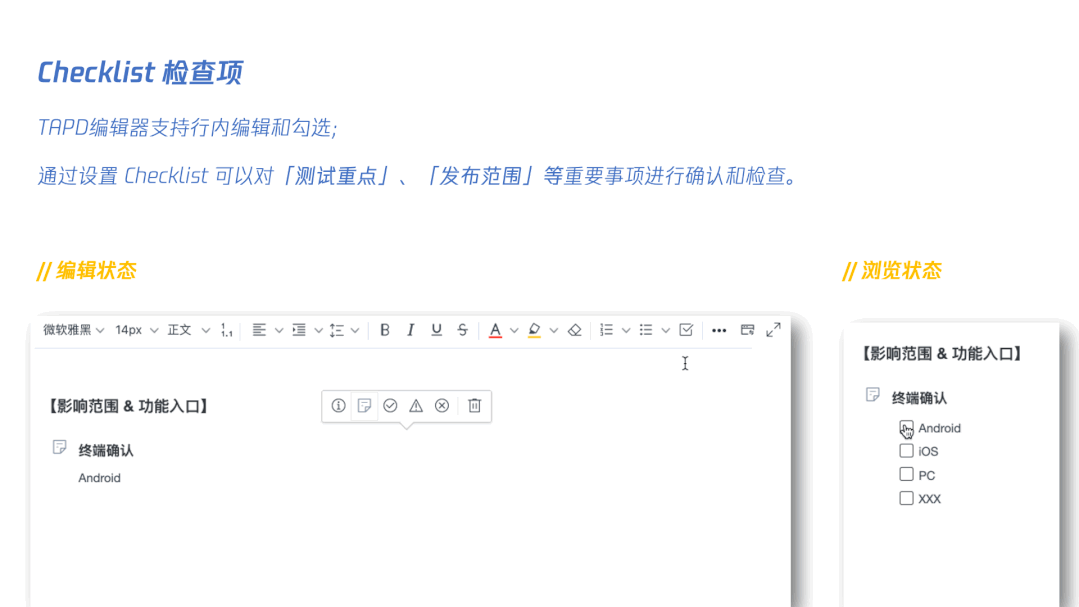
Task: Click the cancel cross icon in the popup
Action: [441, 406]
